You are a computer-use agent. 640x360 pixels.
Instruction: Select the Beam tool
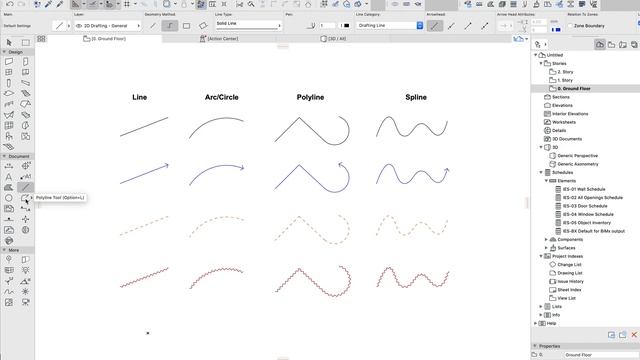click(x=26, y=83)
